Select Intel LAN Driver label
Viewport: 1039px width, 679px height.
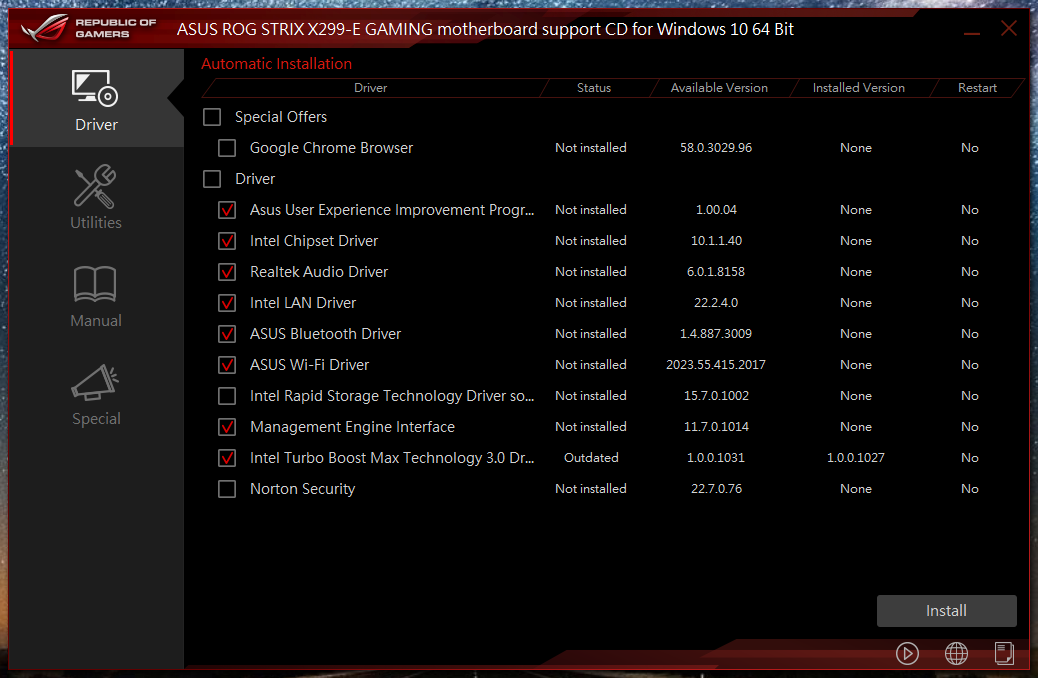pyautogui.click(x=303, y=303)
